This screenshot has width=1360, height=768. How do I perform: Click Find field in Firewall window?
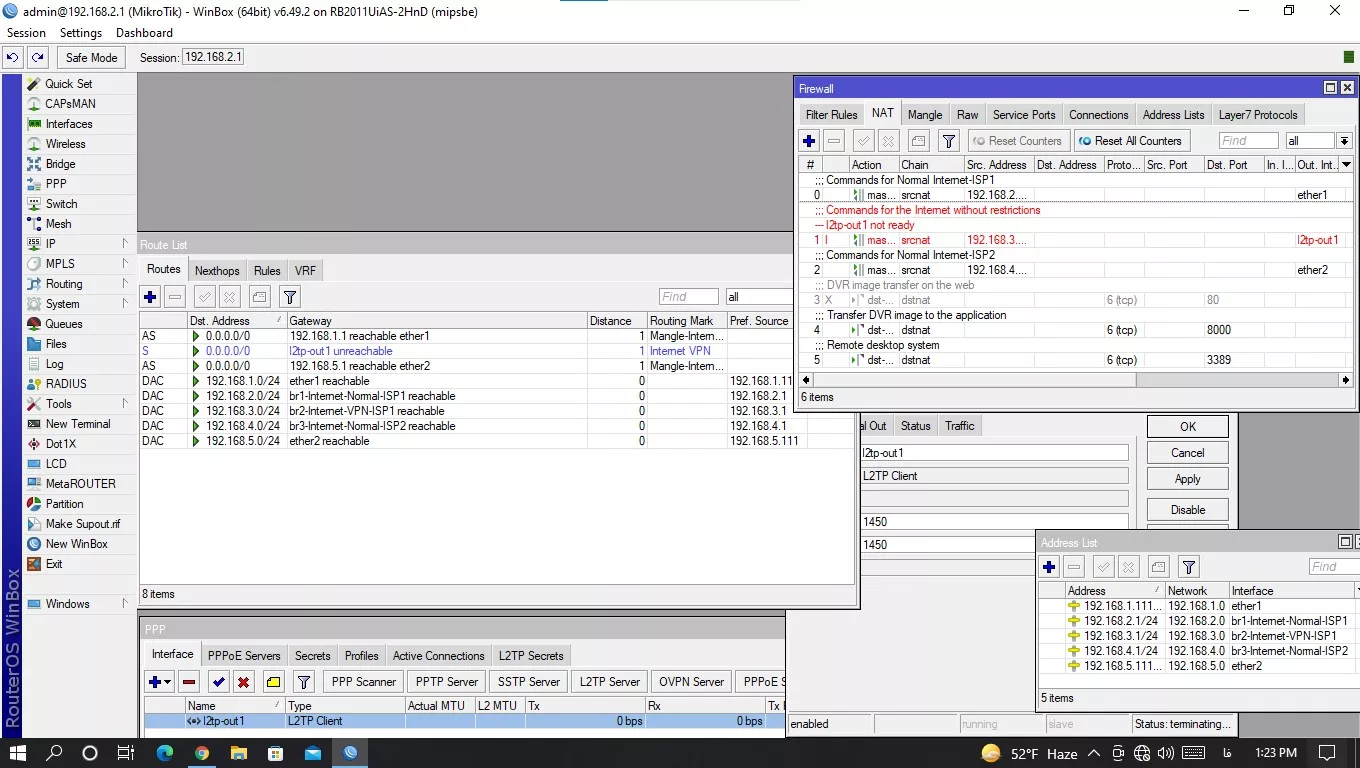tap(1248, 141)
